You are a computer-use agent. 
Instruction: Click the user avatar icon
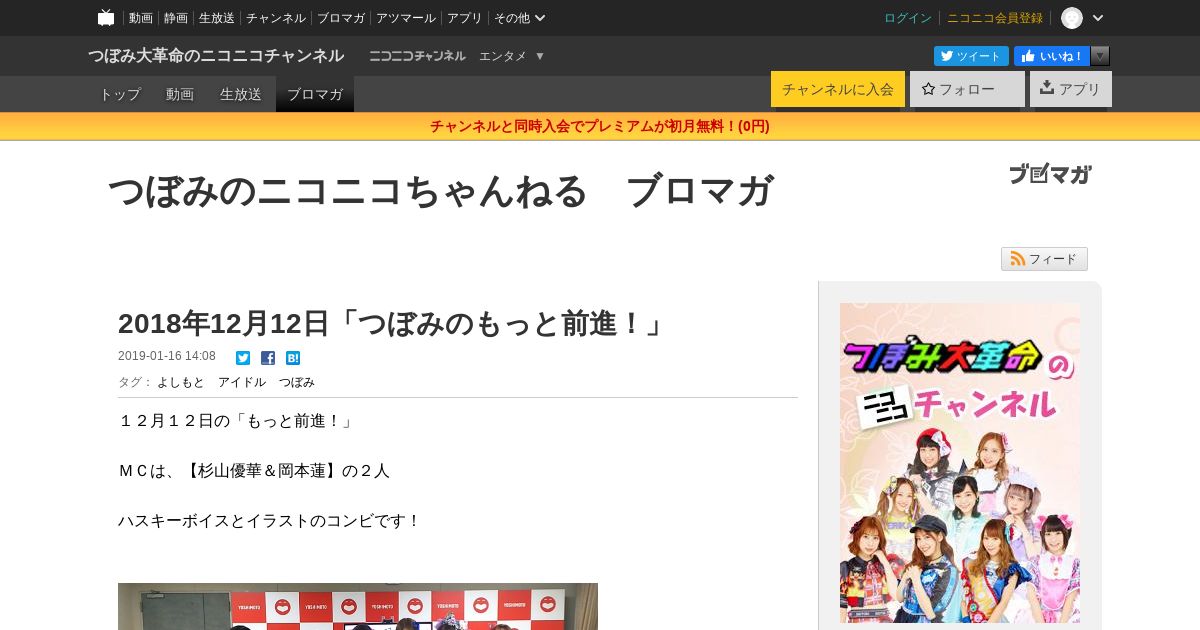1072,18
